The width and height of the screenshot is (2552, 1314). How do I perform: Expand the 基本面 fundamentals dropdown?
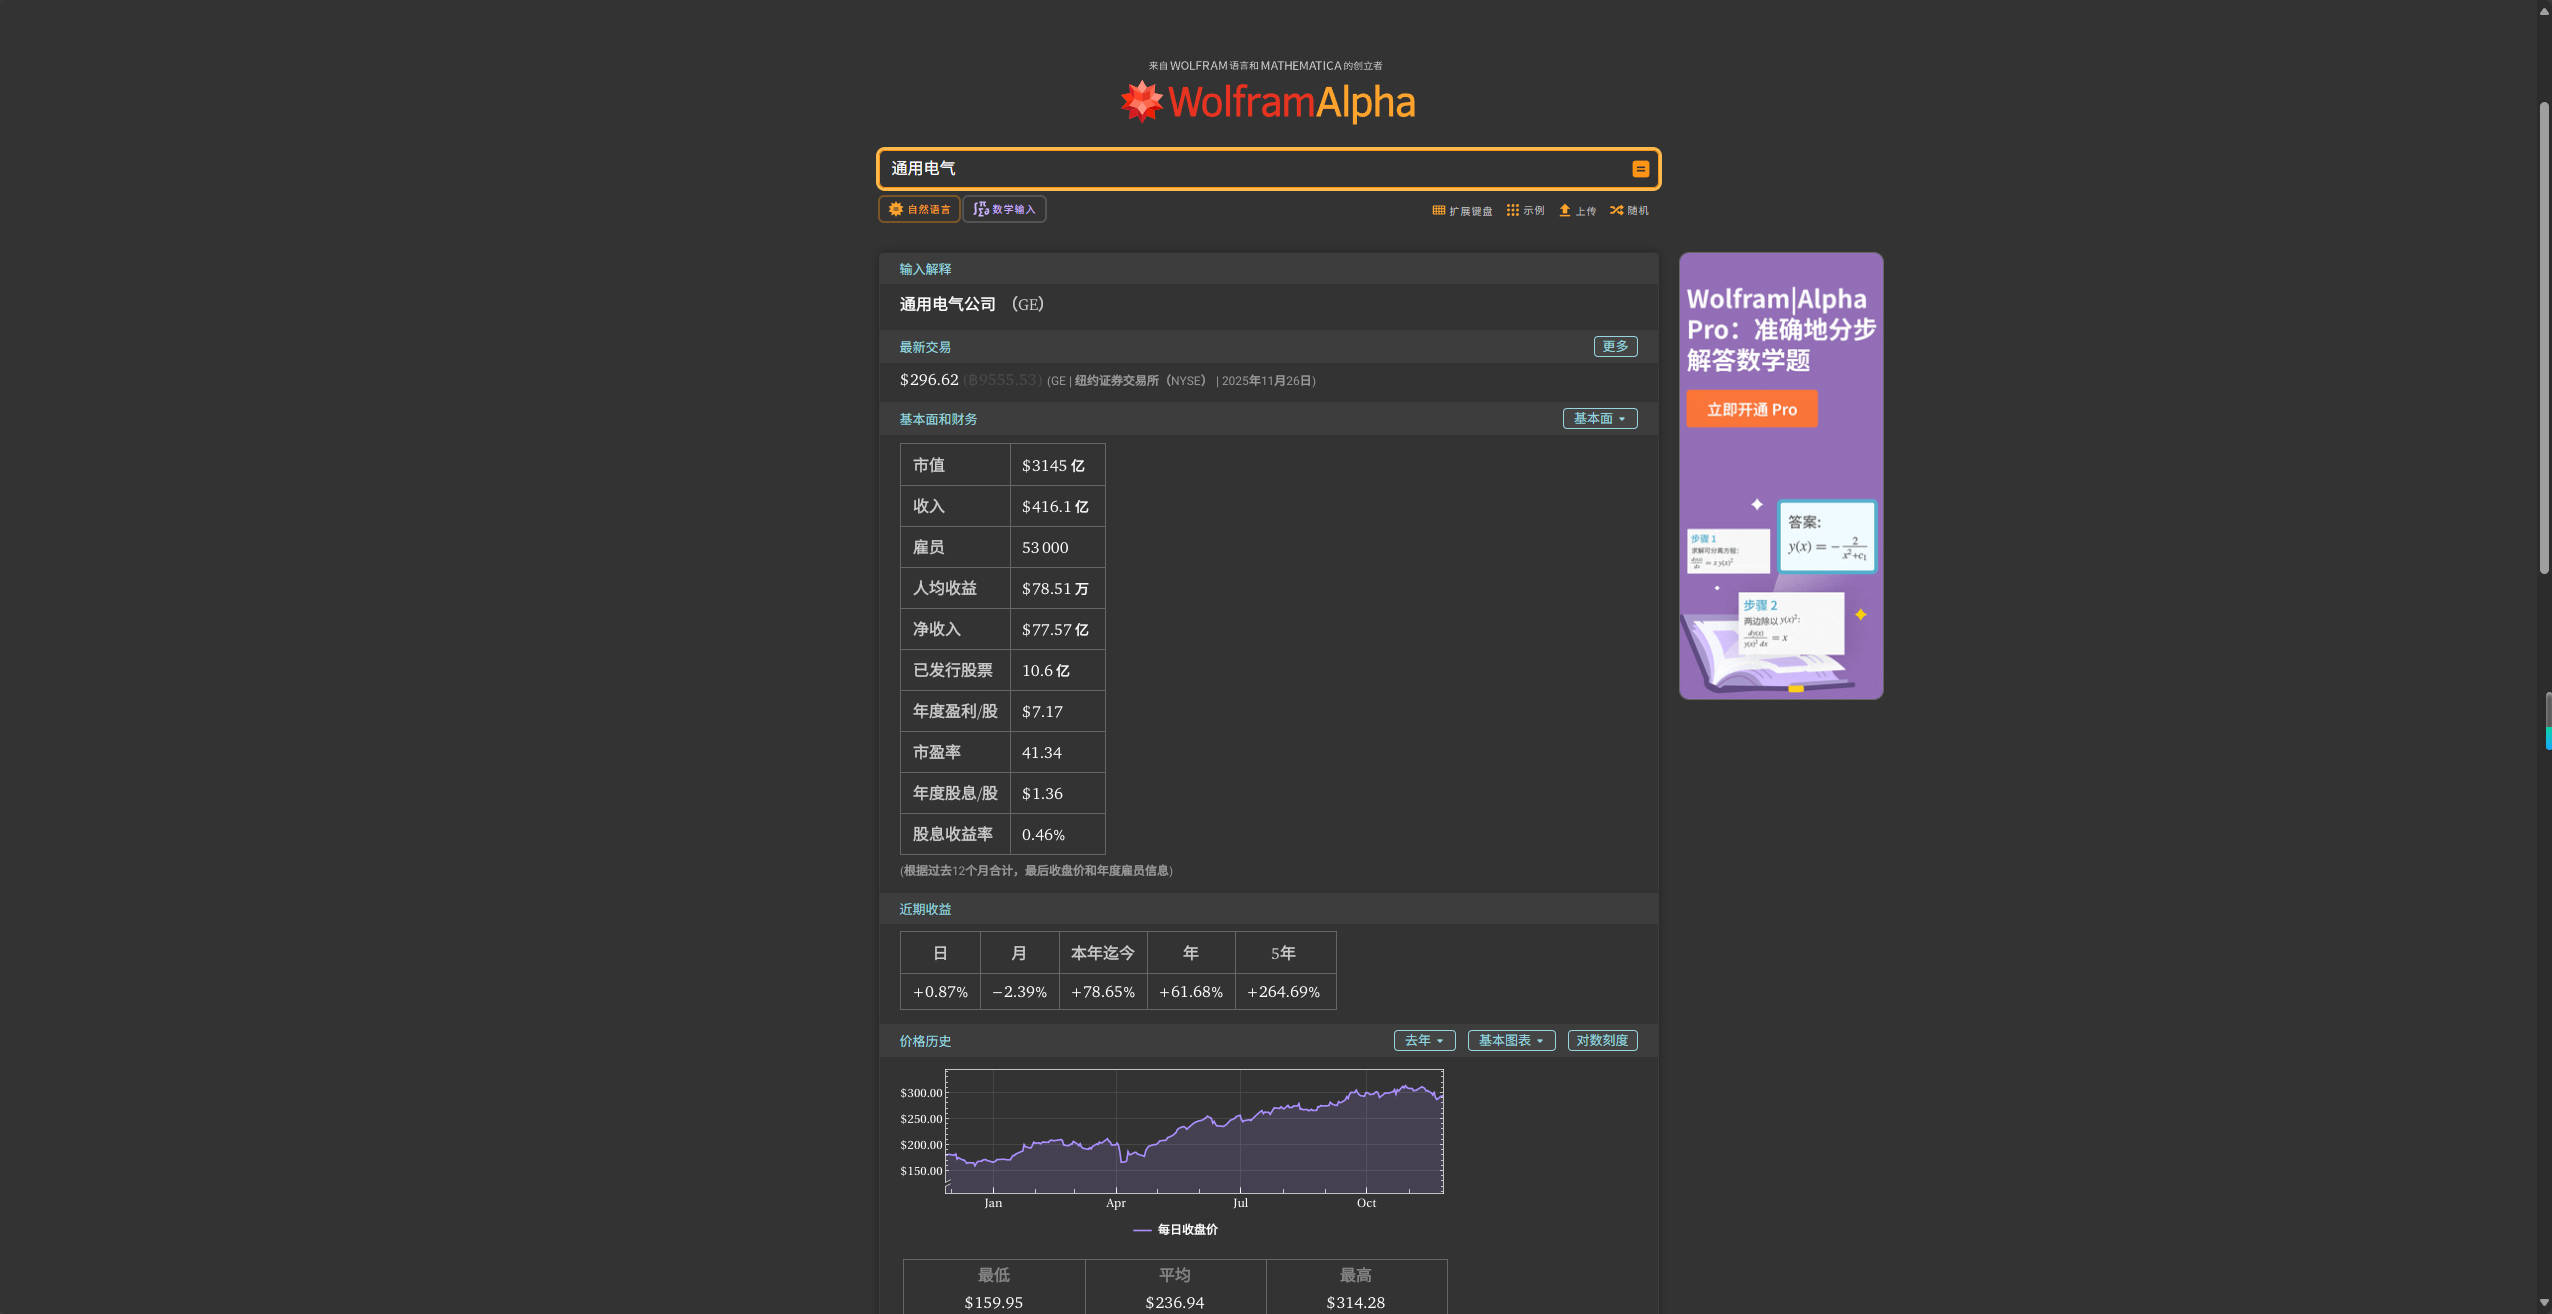[1599, 418]
